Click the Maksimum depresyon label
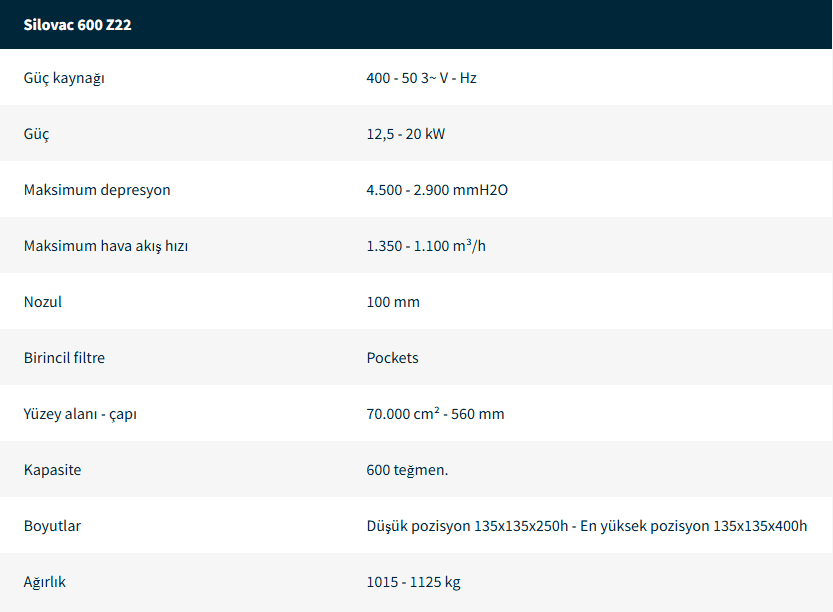Screen dimensions: 833x612 [x=97, y=190]
